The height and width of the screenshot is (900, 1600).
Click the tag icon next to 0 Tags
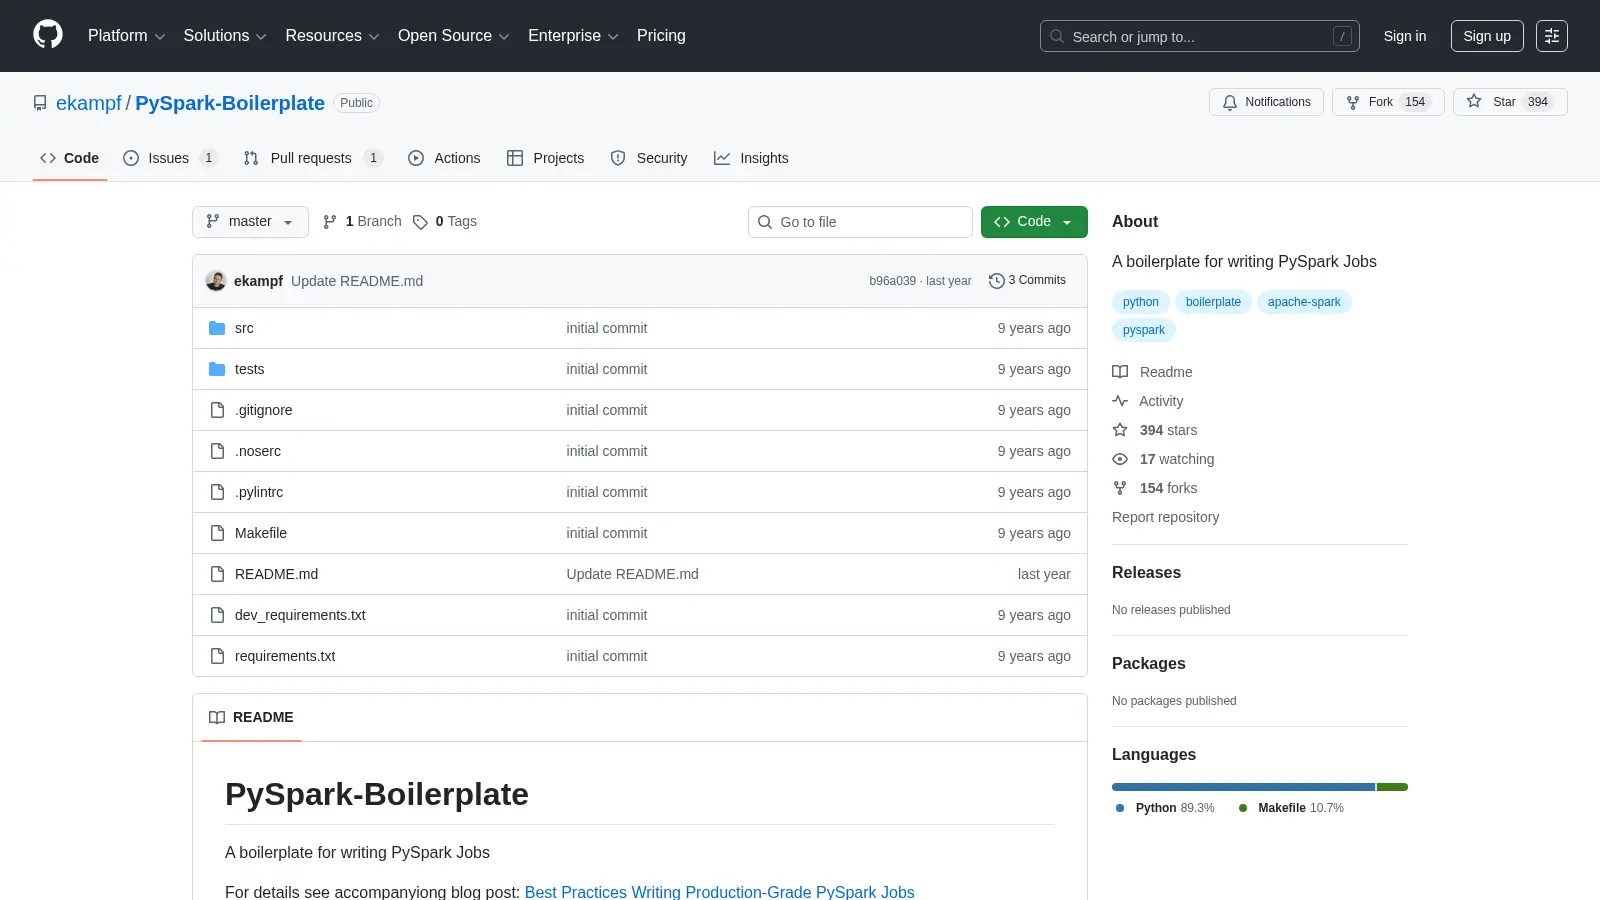[421, 222]
